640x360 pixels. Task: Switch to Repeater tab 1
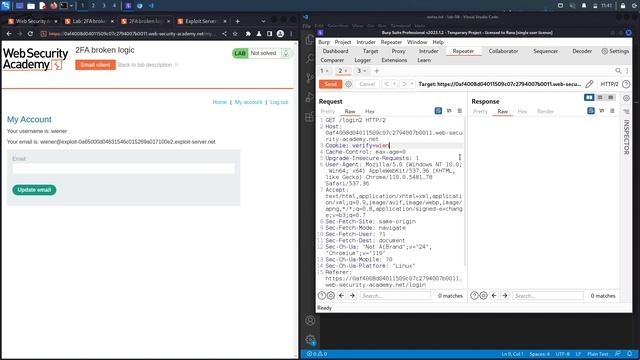point(324,71)
